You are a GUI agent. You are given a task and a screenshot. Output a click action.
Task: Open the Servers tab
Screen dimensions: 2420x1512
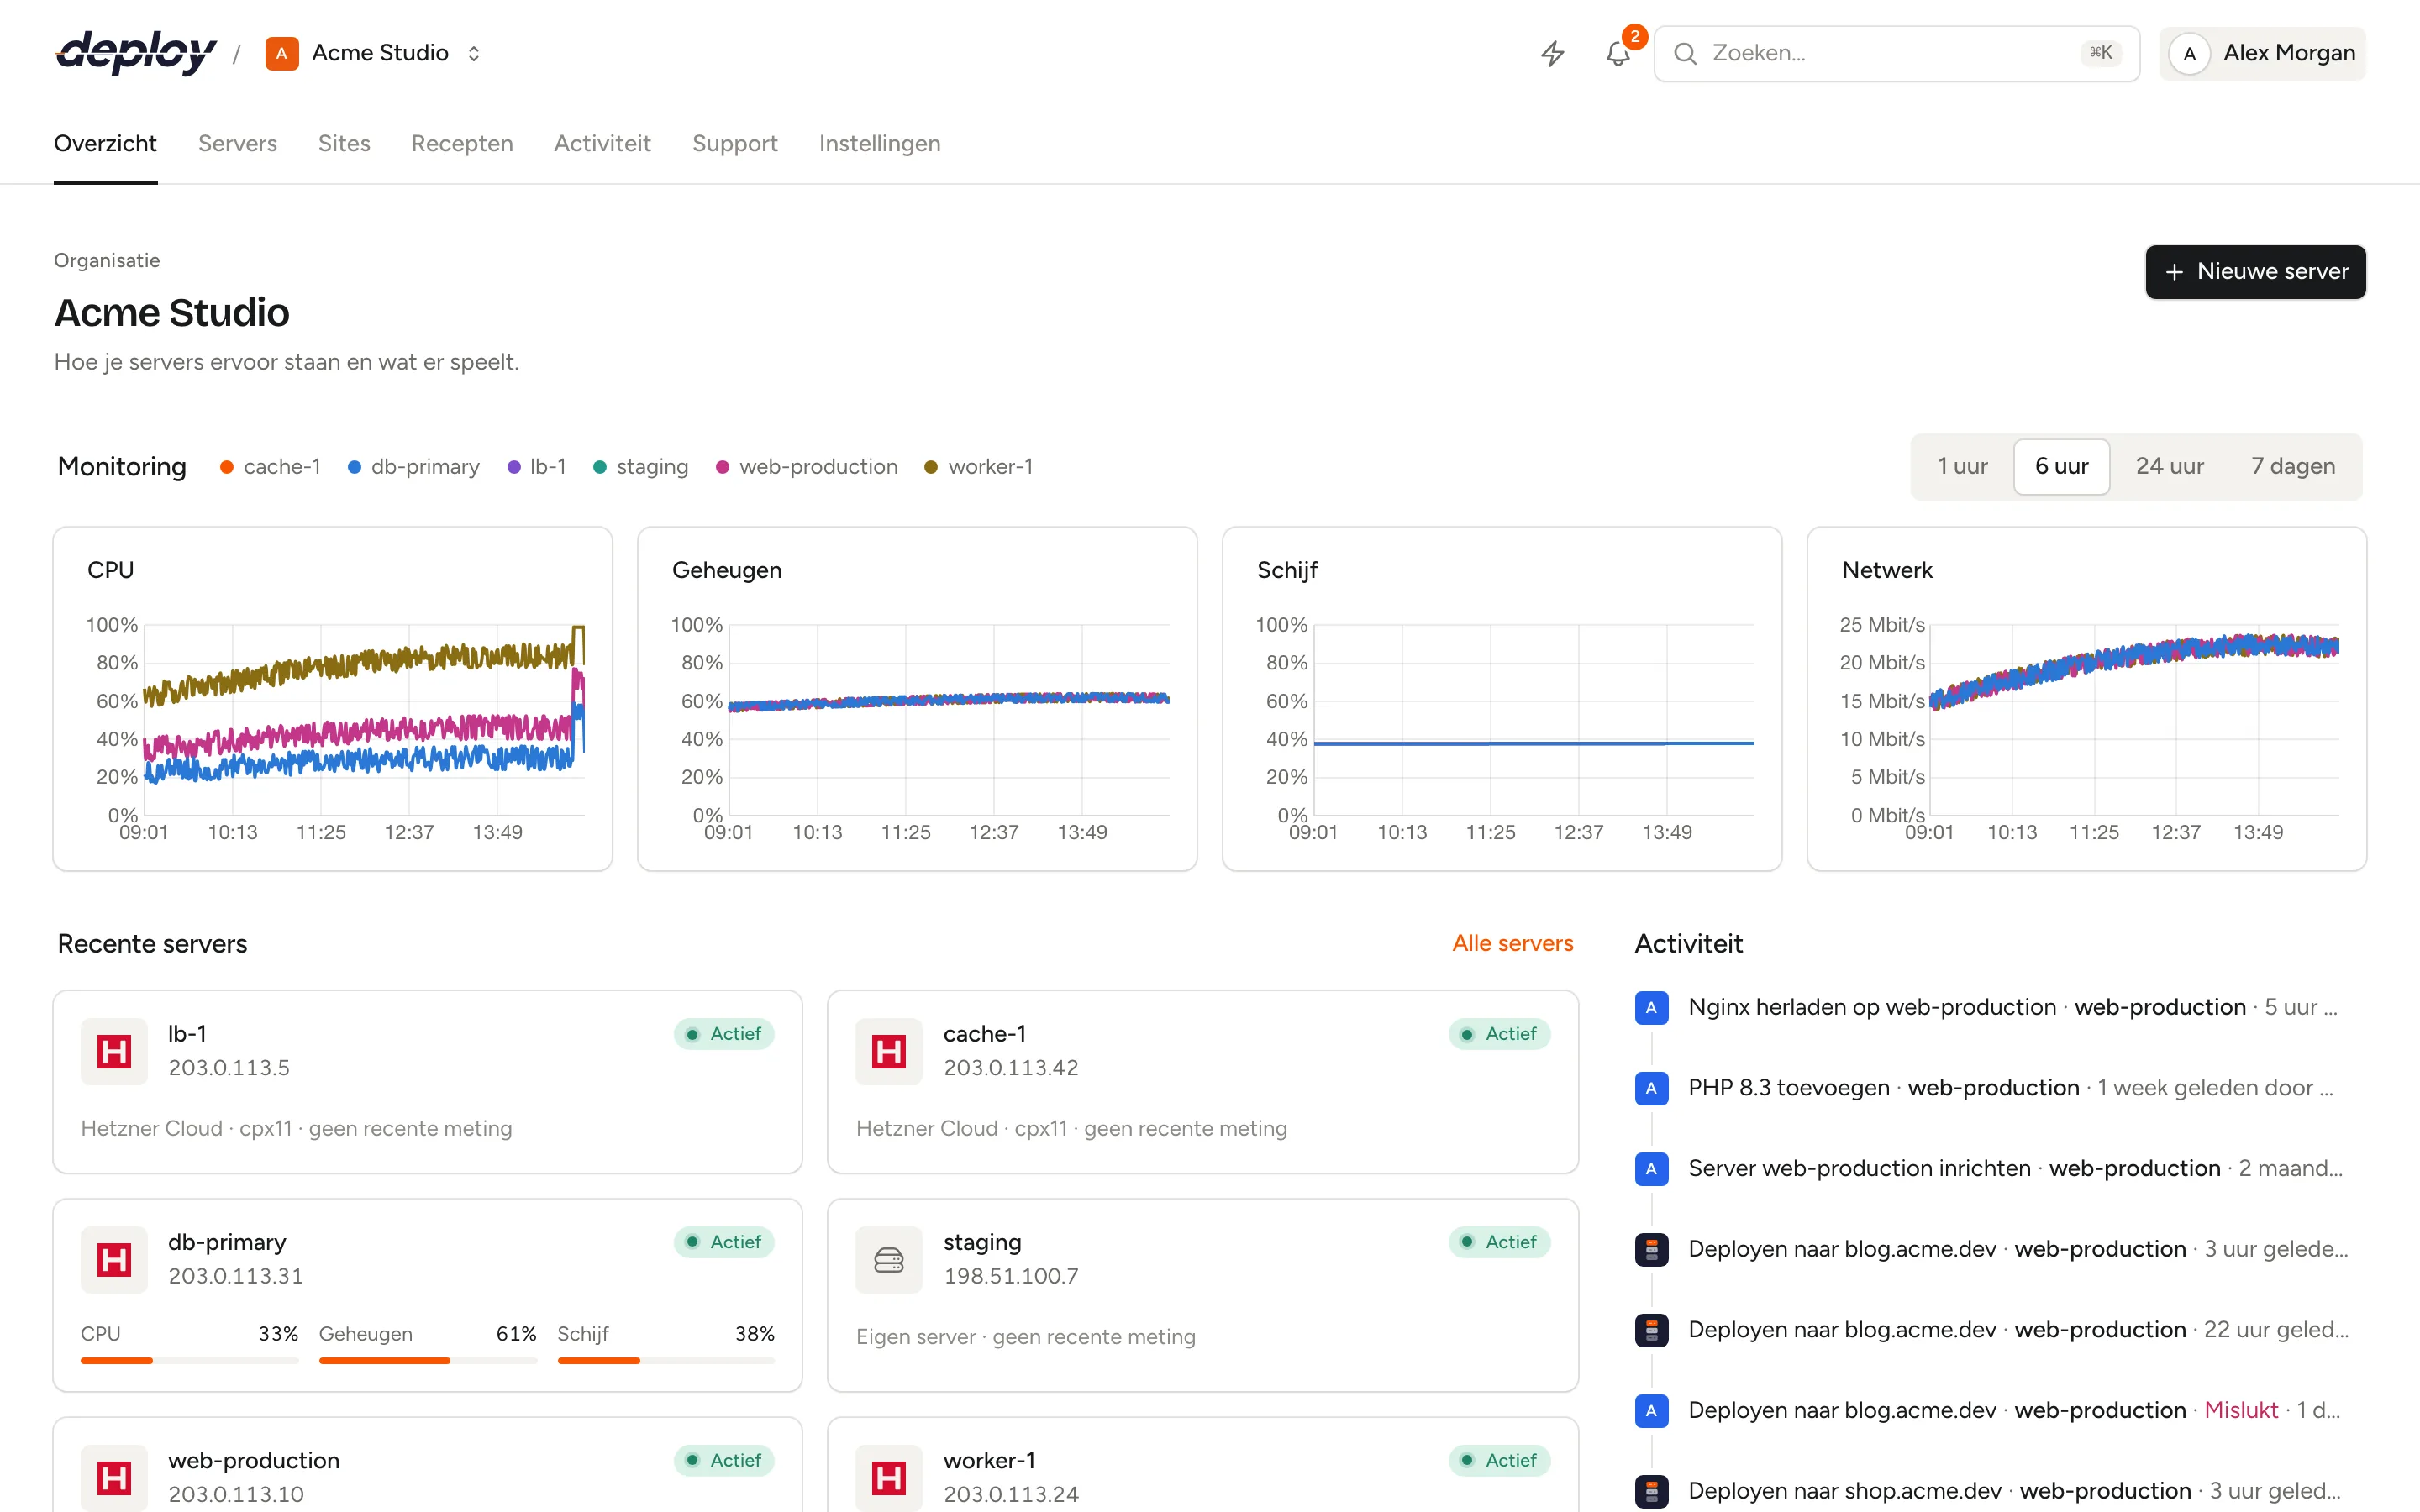point(237,143)
